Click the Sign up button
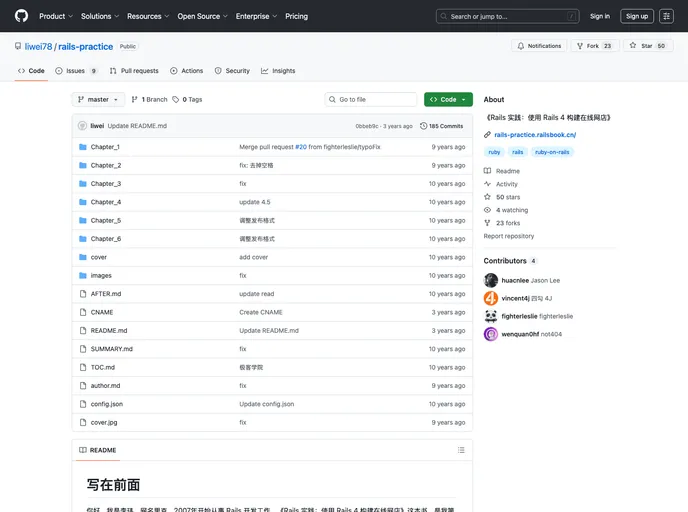The image size is (688, 512). [637, 16]
